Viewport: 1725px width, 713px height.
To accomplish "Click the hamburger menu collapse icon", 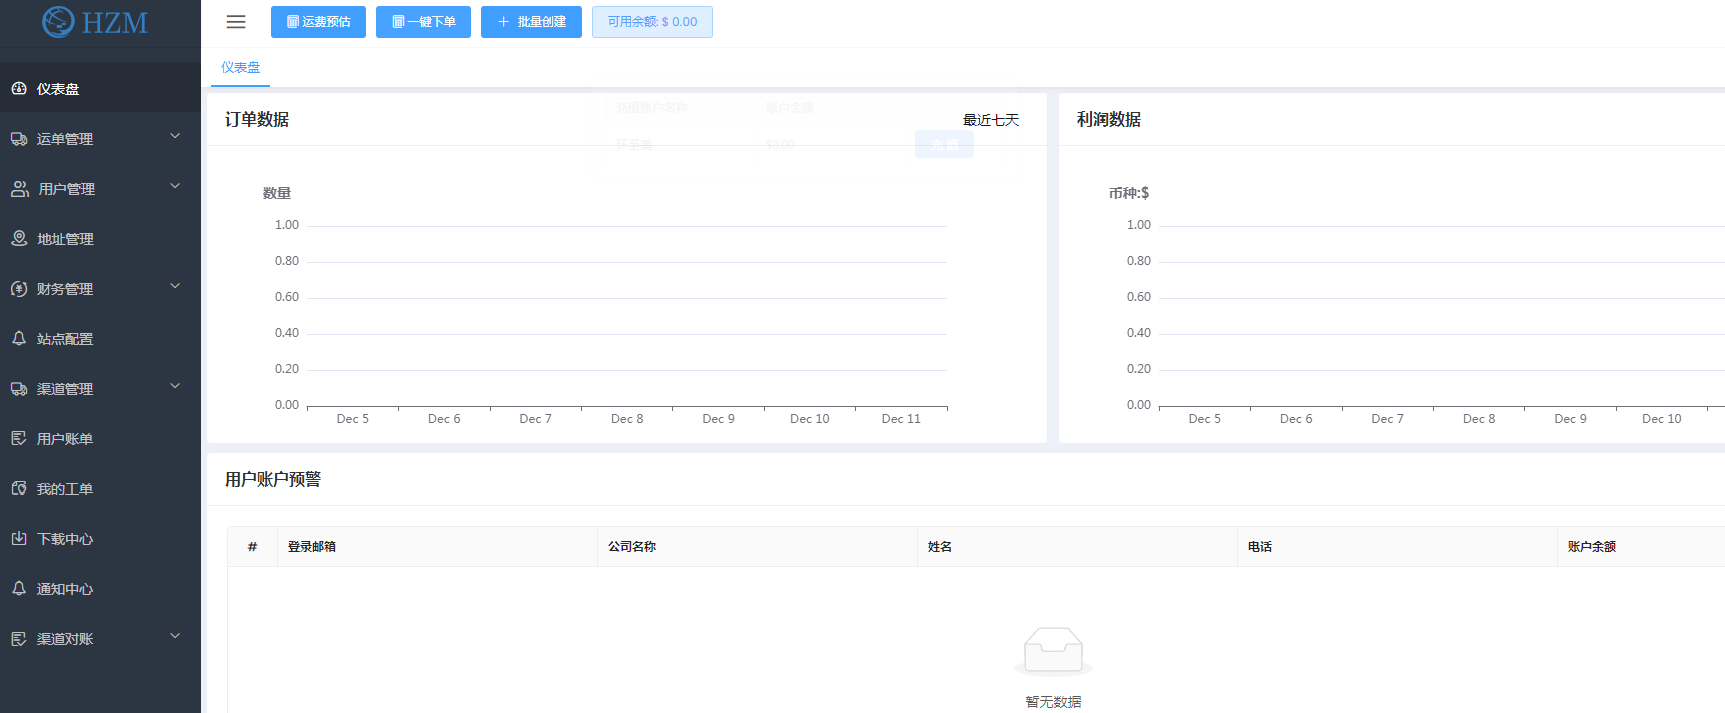I will point(236,22).
